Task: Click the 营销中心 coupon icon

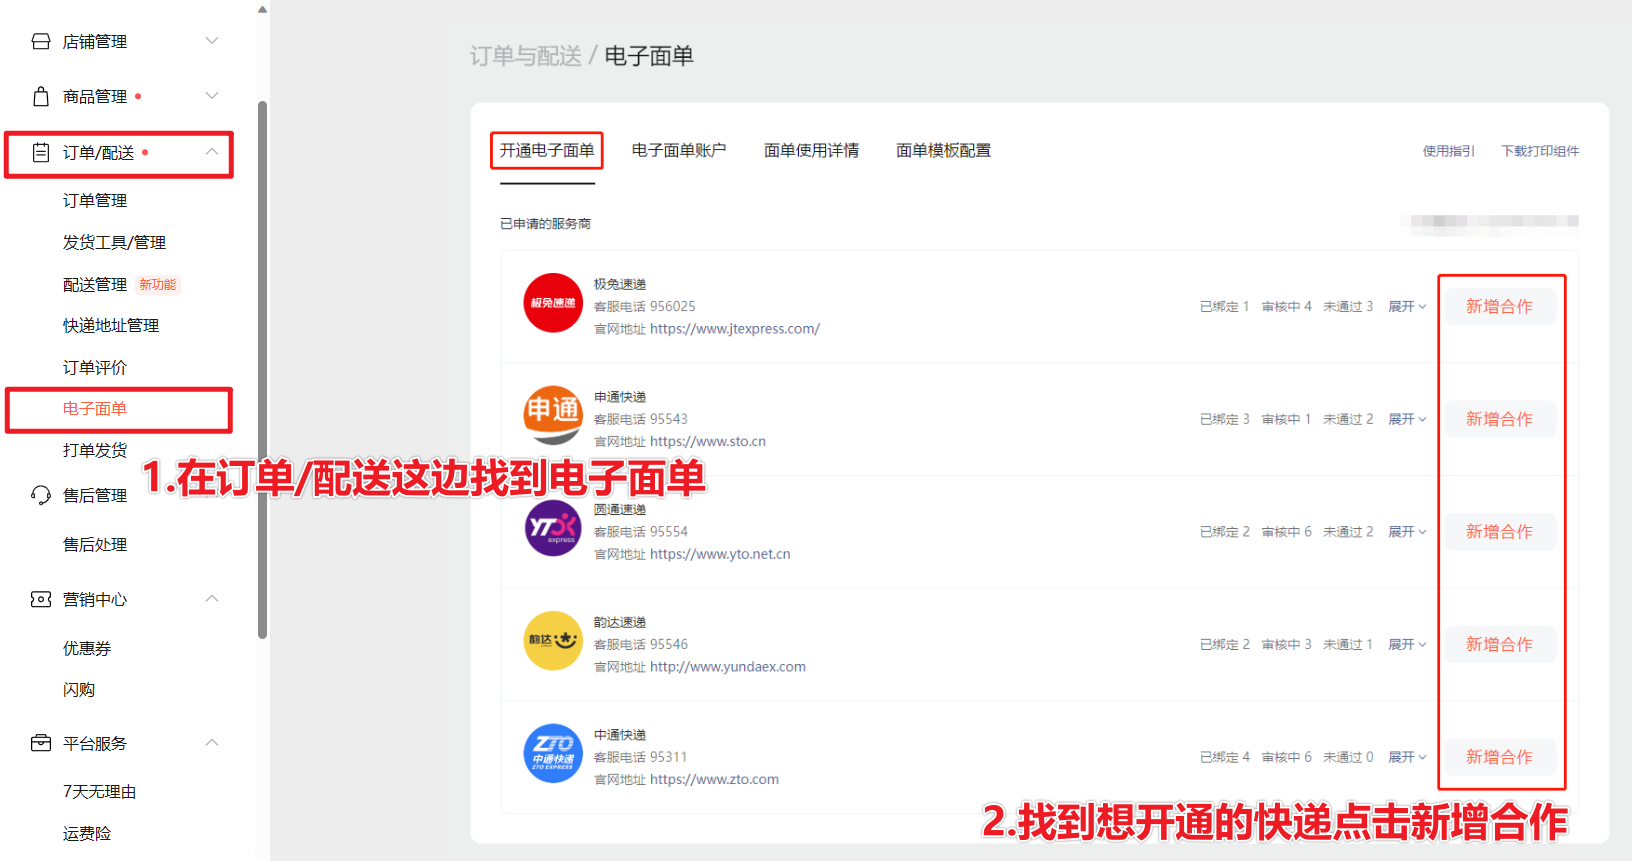Action: tap(41, 599)
